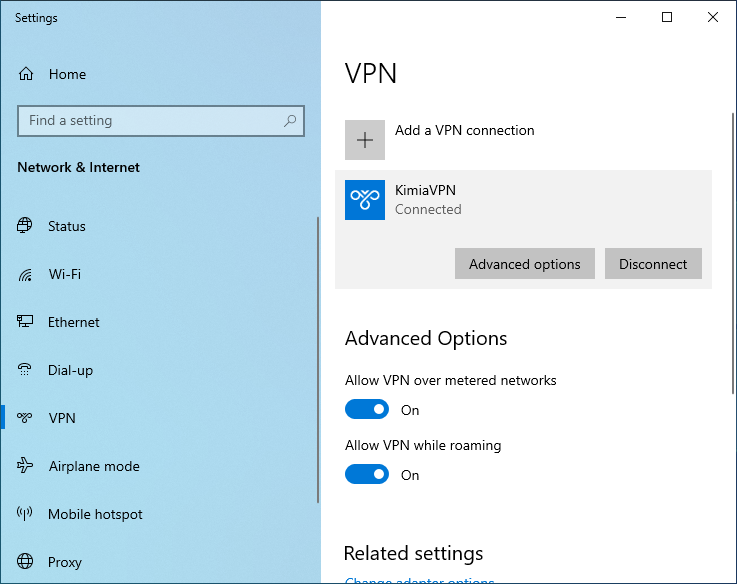Click the Mobile hotspot icon
Screen dimensions: 737x584
tap(26, 514)
